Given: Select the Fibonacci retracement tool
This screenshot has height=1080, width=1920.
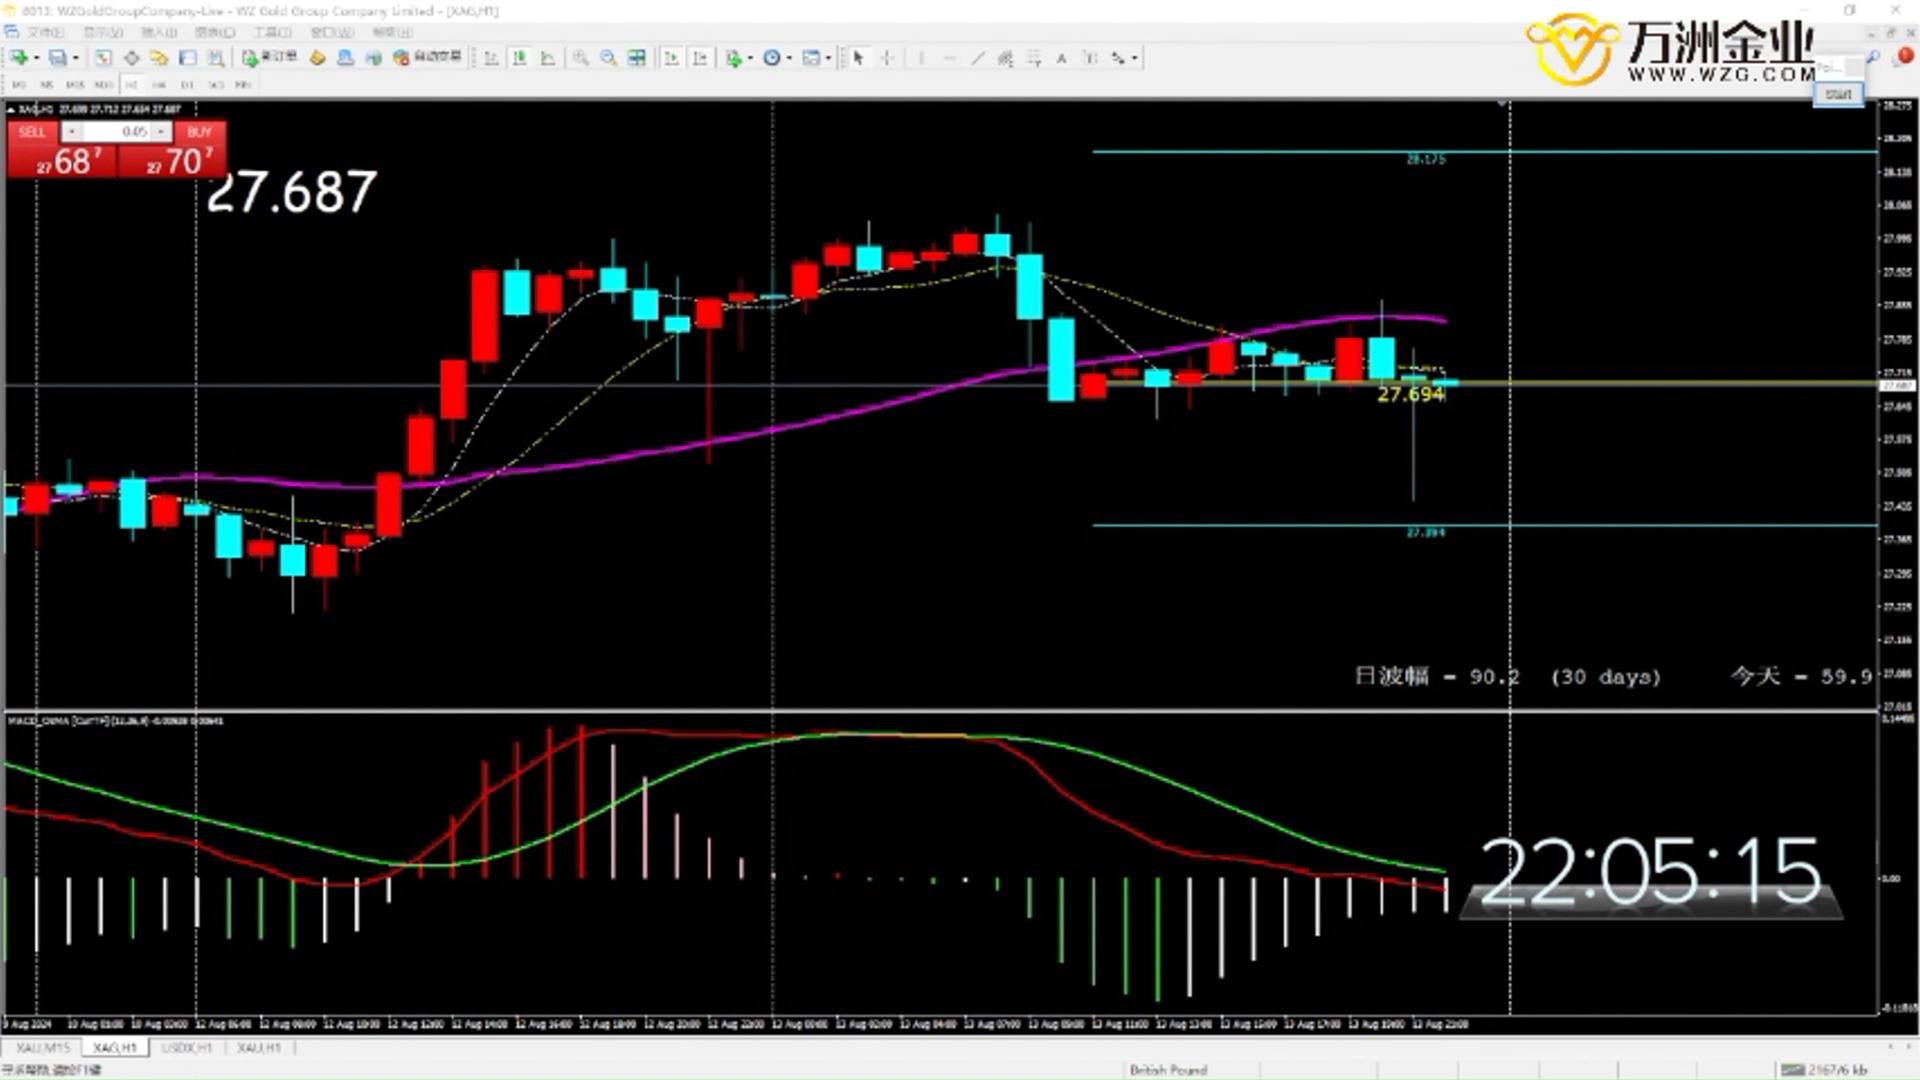Looking at the screenshot, I should point(1033,58).
